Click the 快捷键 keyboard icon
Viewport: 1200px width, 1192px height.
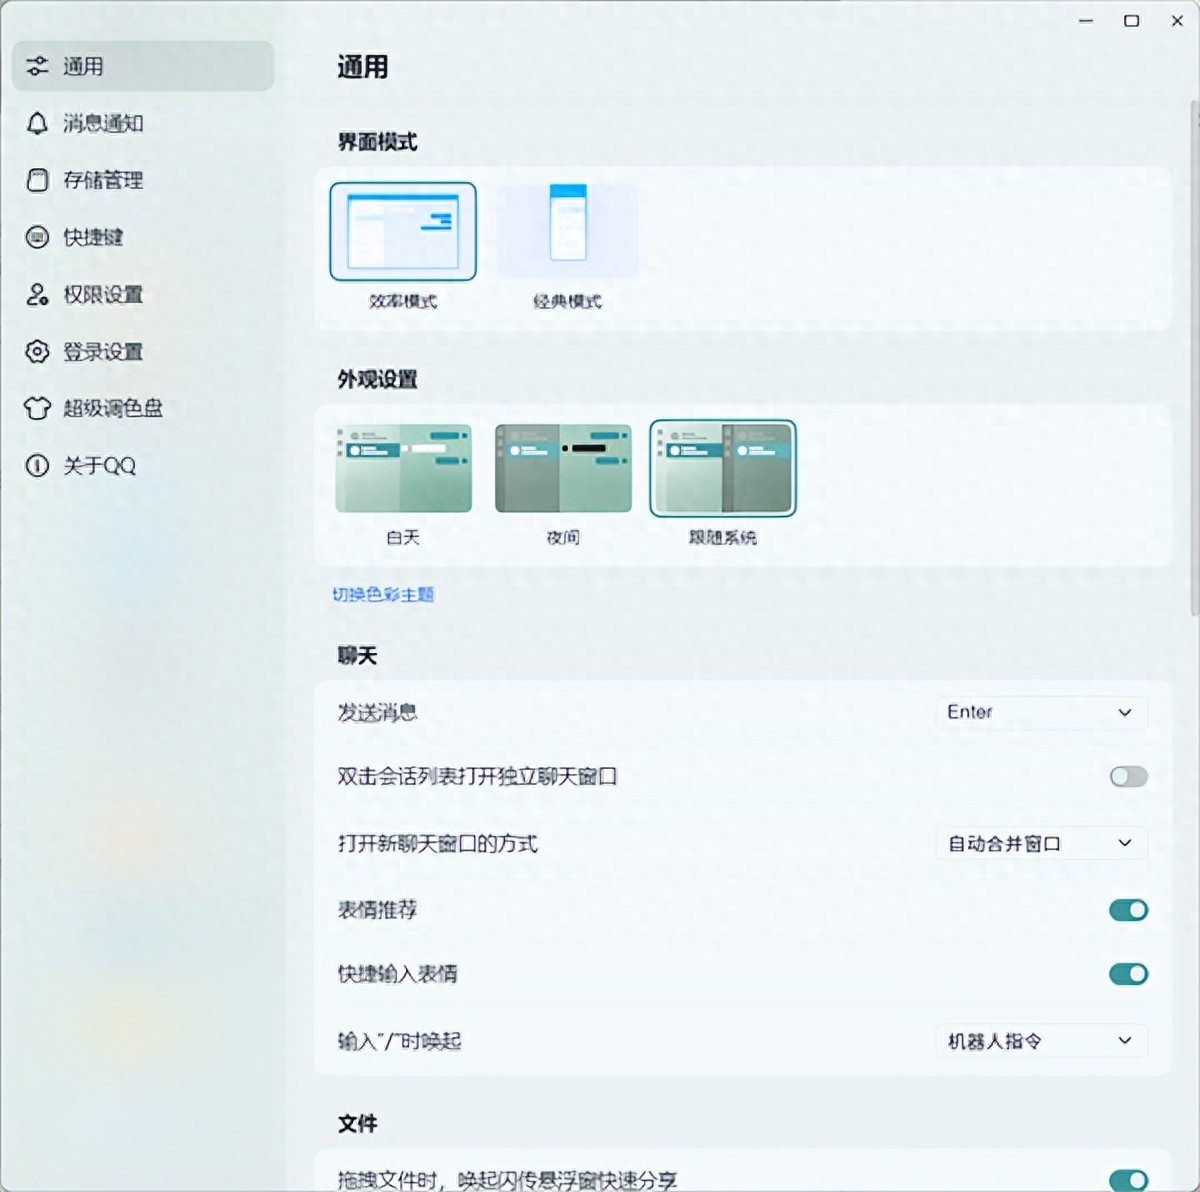[37, 237]
